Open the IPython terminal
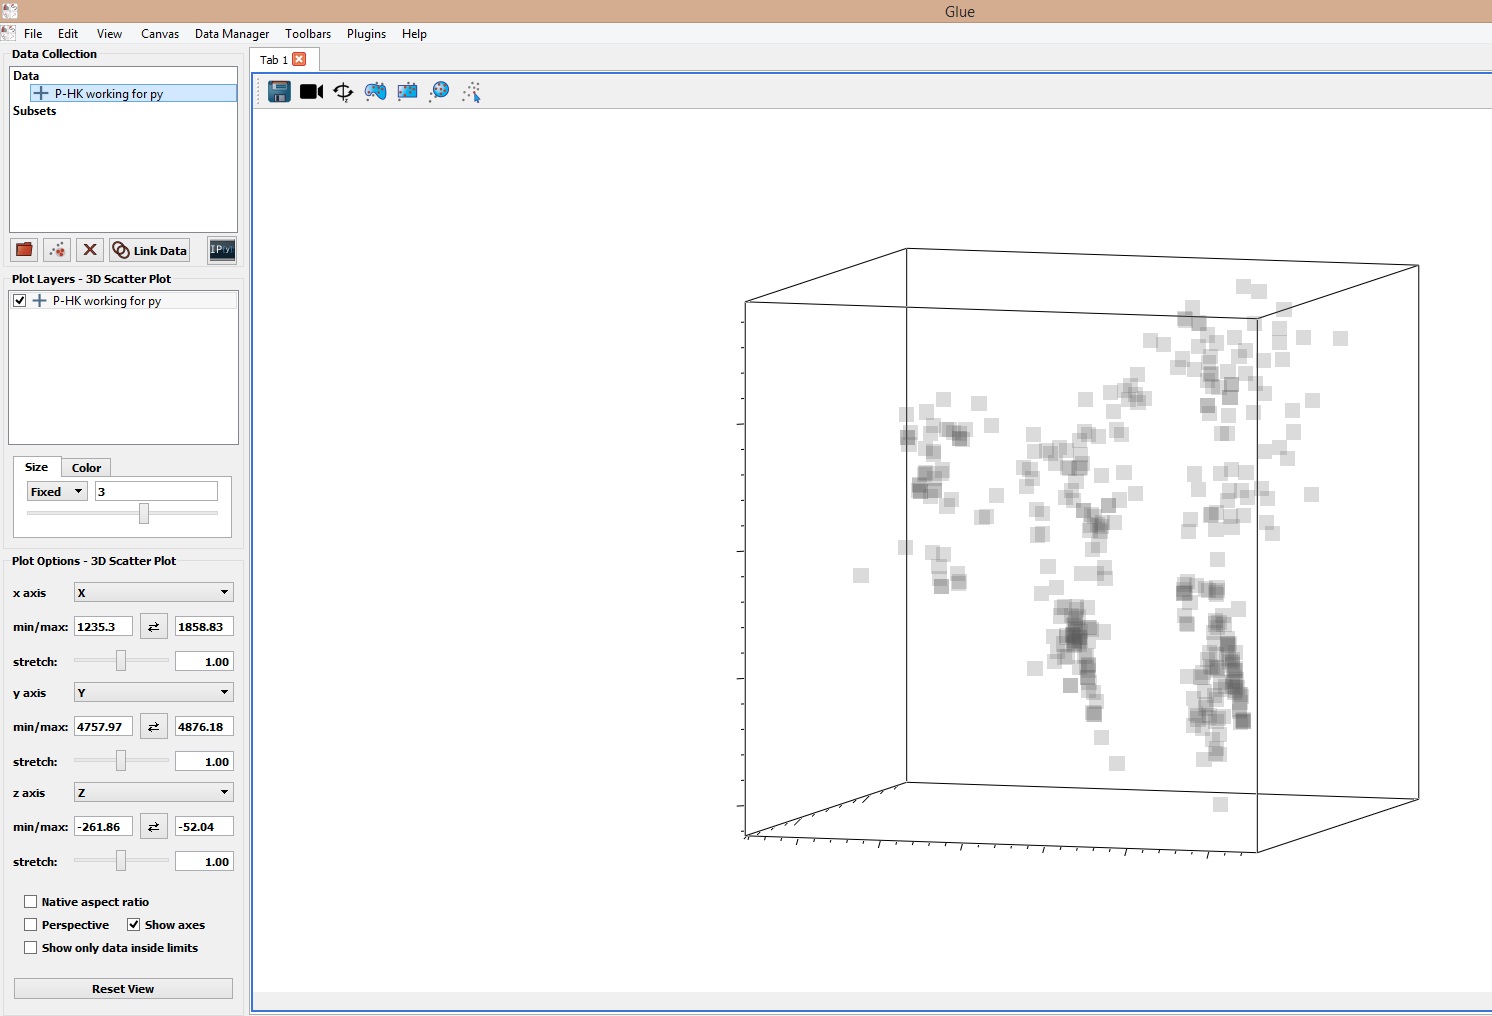Screen dimensions: 1492x1016 click(221, 250)
